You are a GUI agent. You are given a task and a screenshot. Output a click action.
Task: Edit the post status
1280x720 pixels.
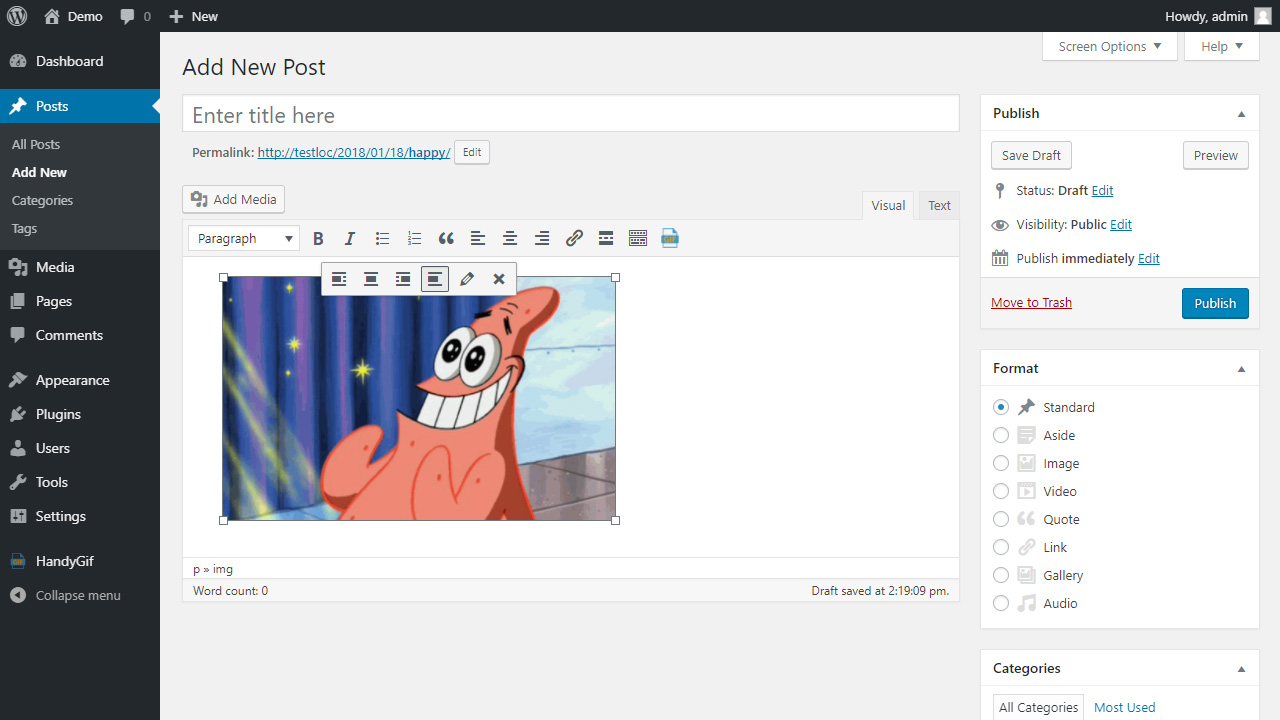pyautogui.click(x=1102, y=191)
